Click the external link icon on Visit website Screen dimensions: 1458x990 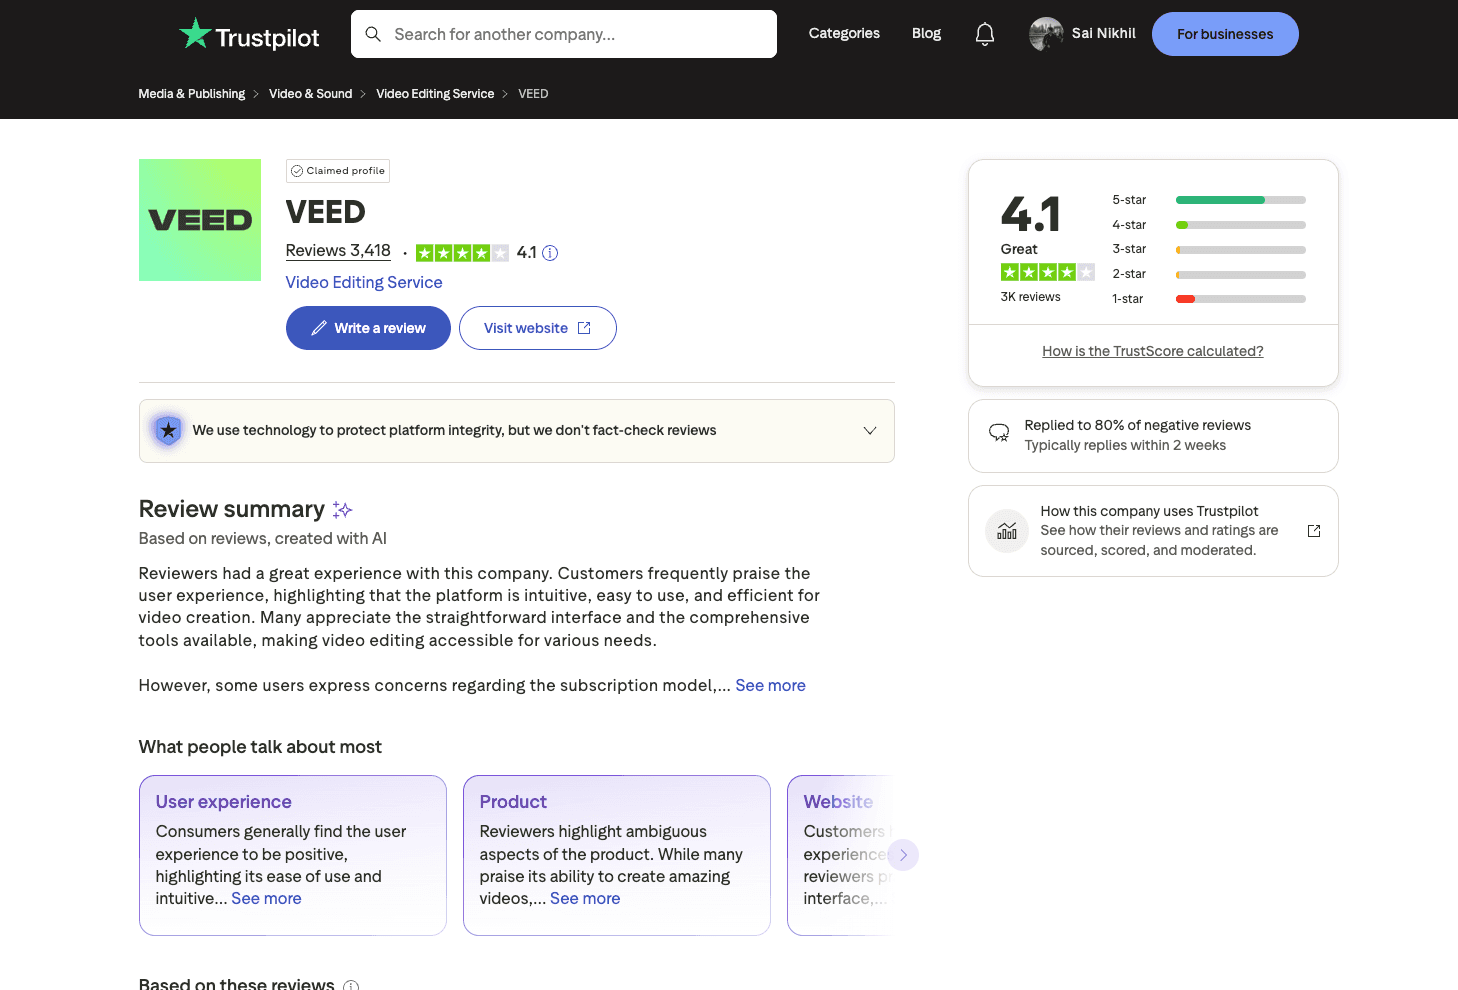tap(584, 328)
